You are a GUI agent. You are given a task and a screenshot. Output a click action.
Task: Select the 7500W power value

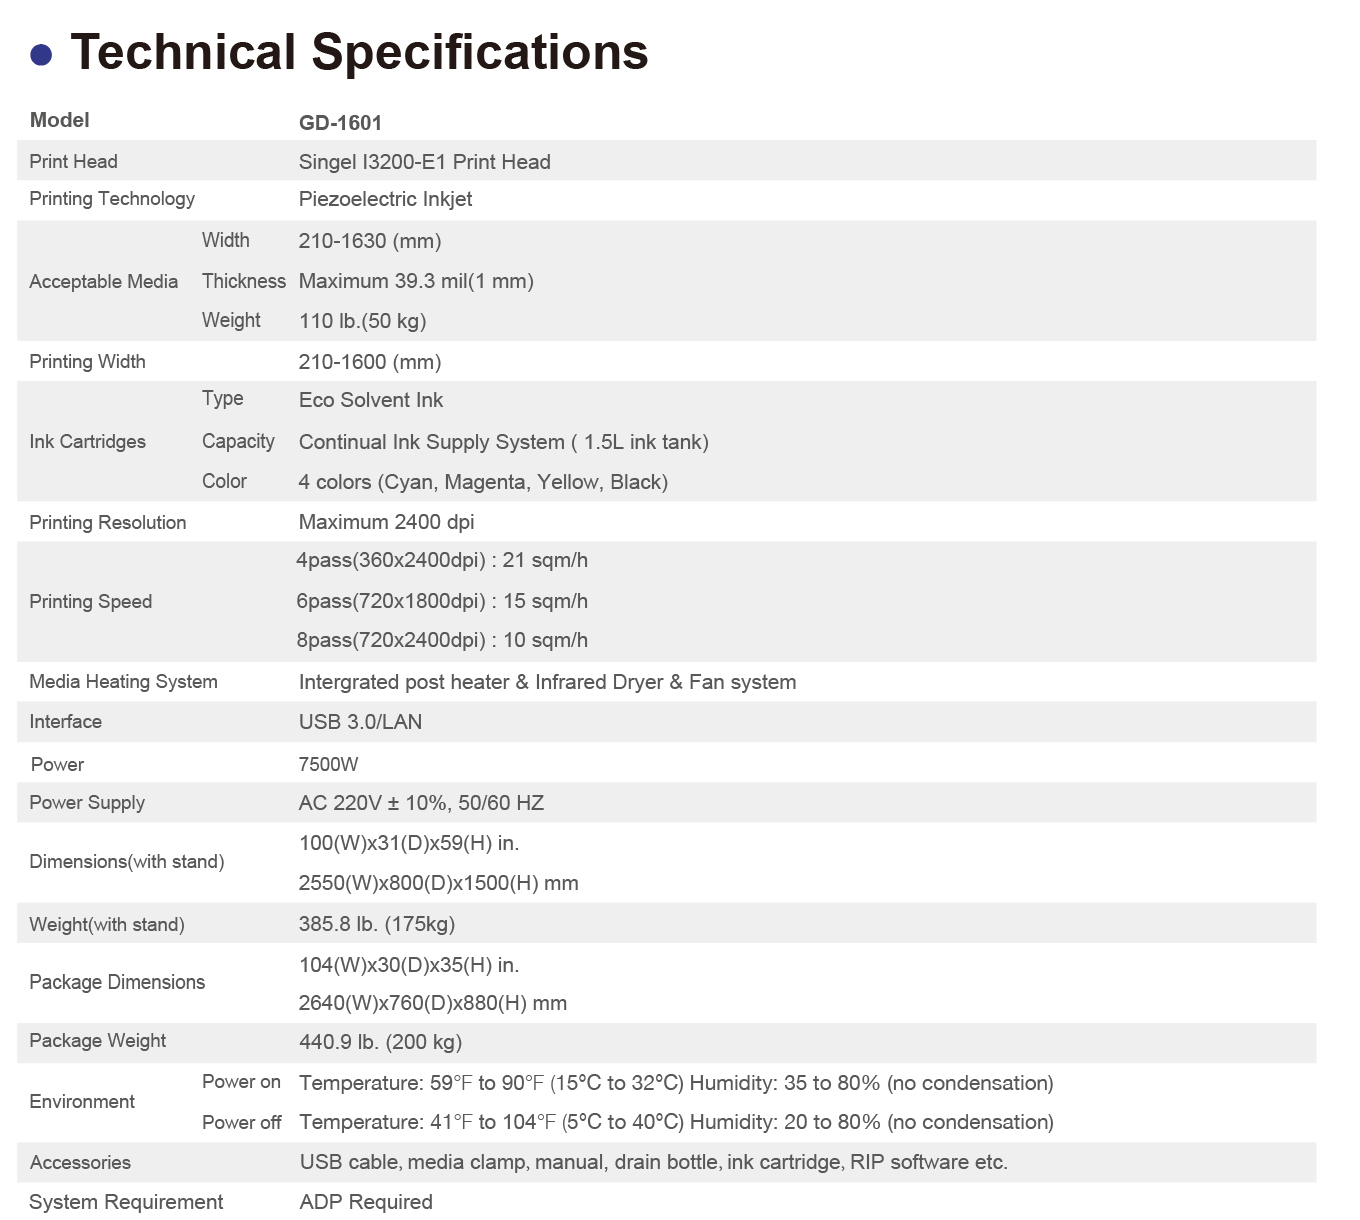pyautogui.click(x=328, y=765)
